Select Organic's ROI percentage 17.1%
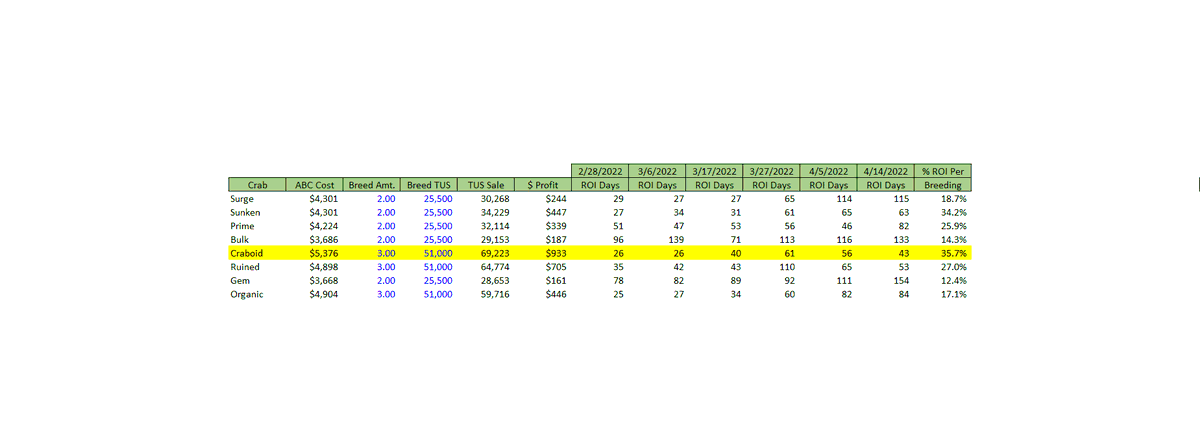Viewport: 1200px width, 437px height. click(953, 295)
